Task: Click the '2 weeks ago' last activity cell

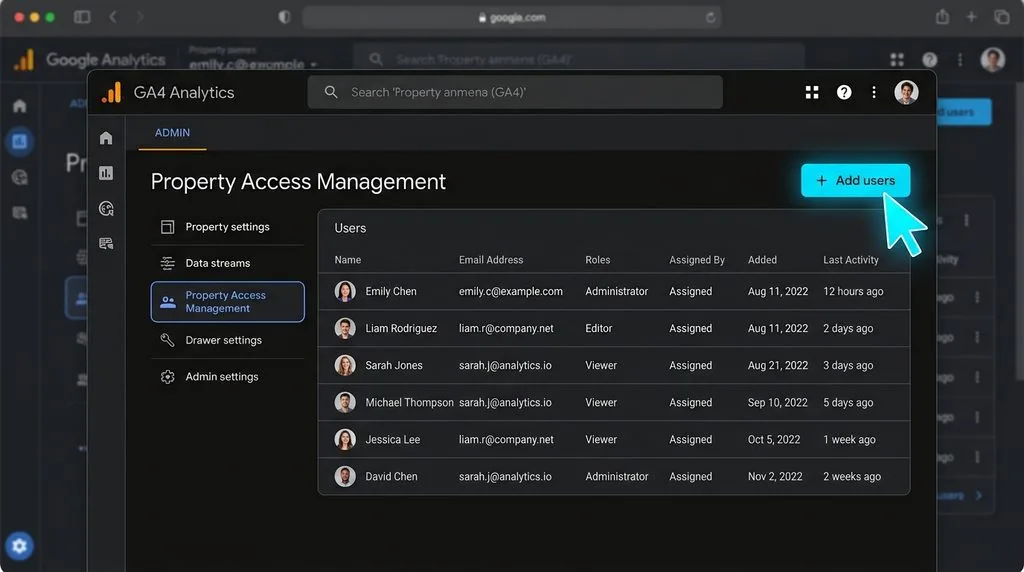Action: pos(852,477)
